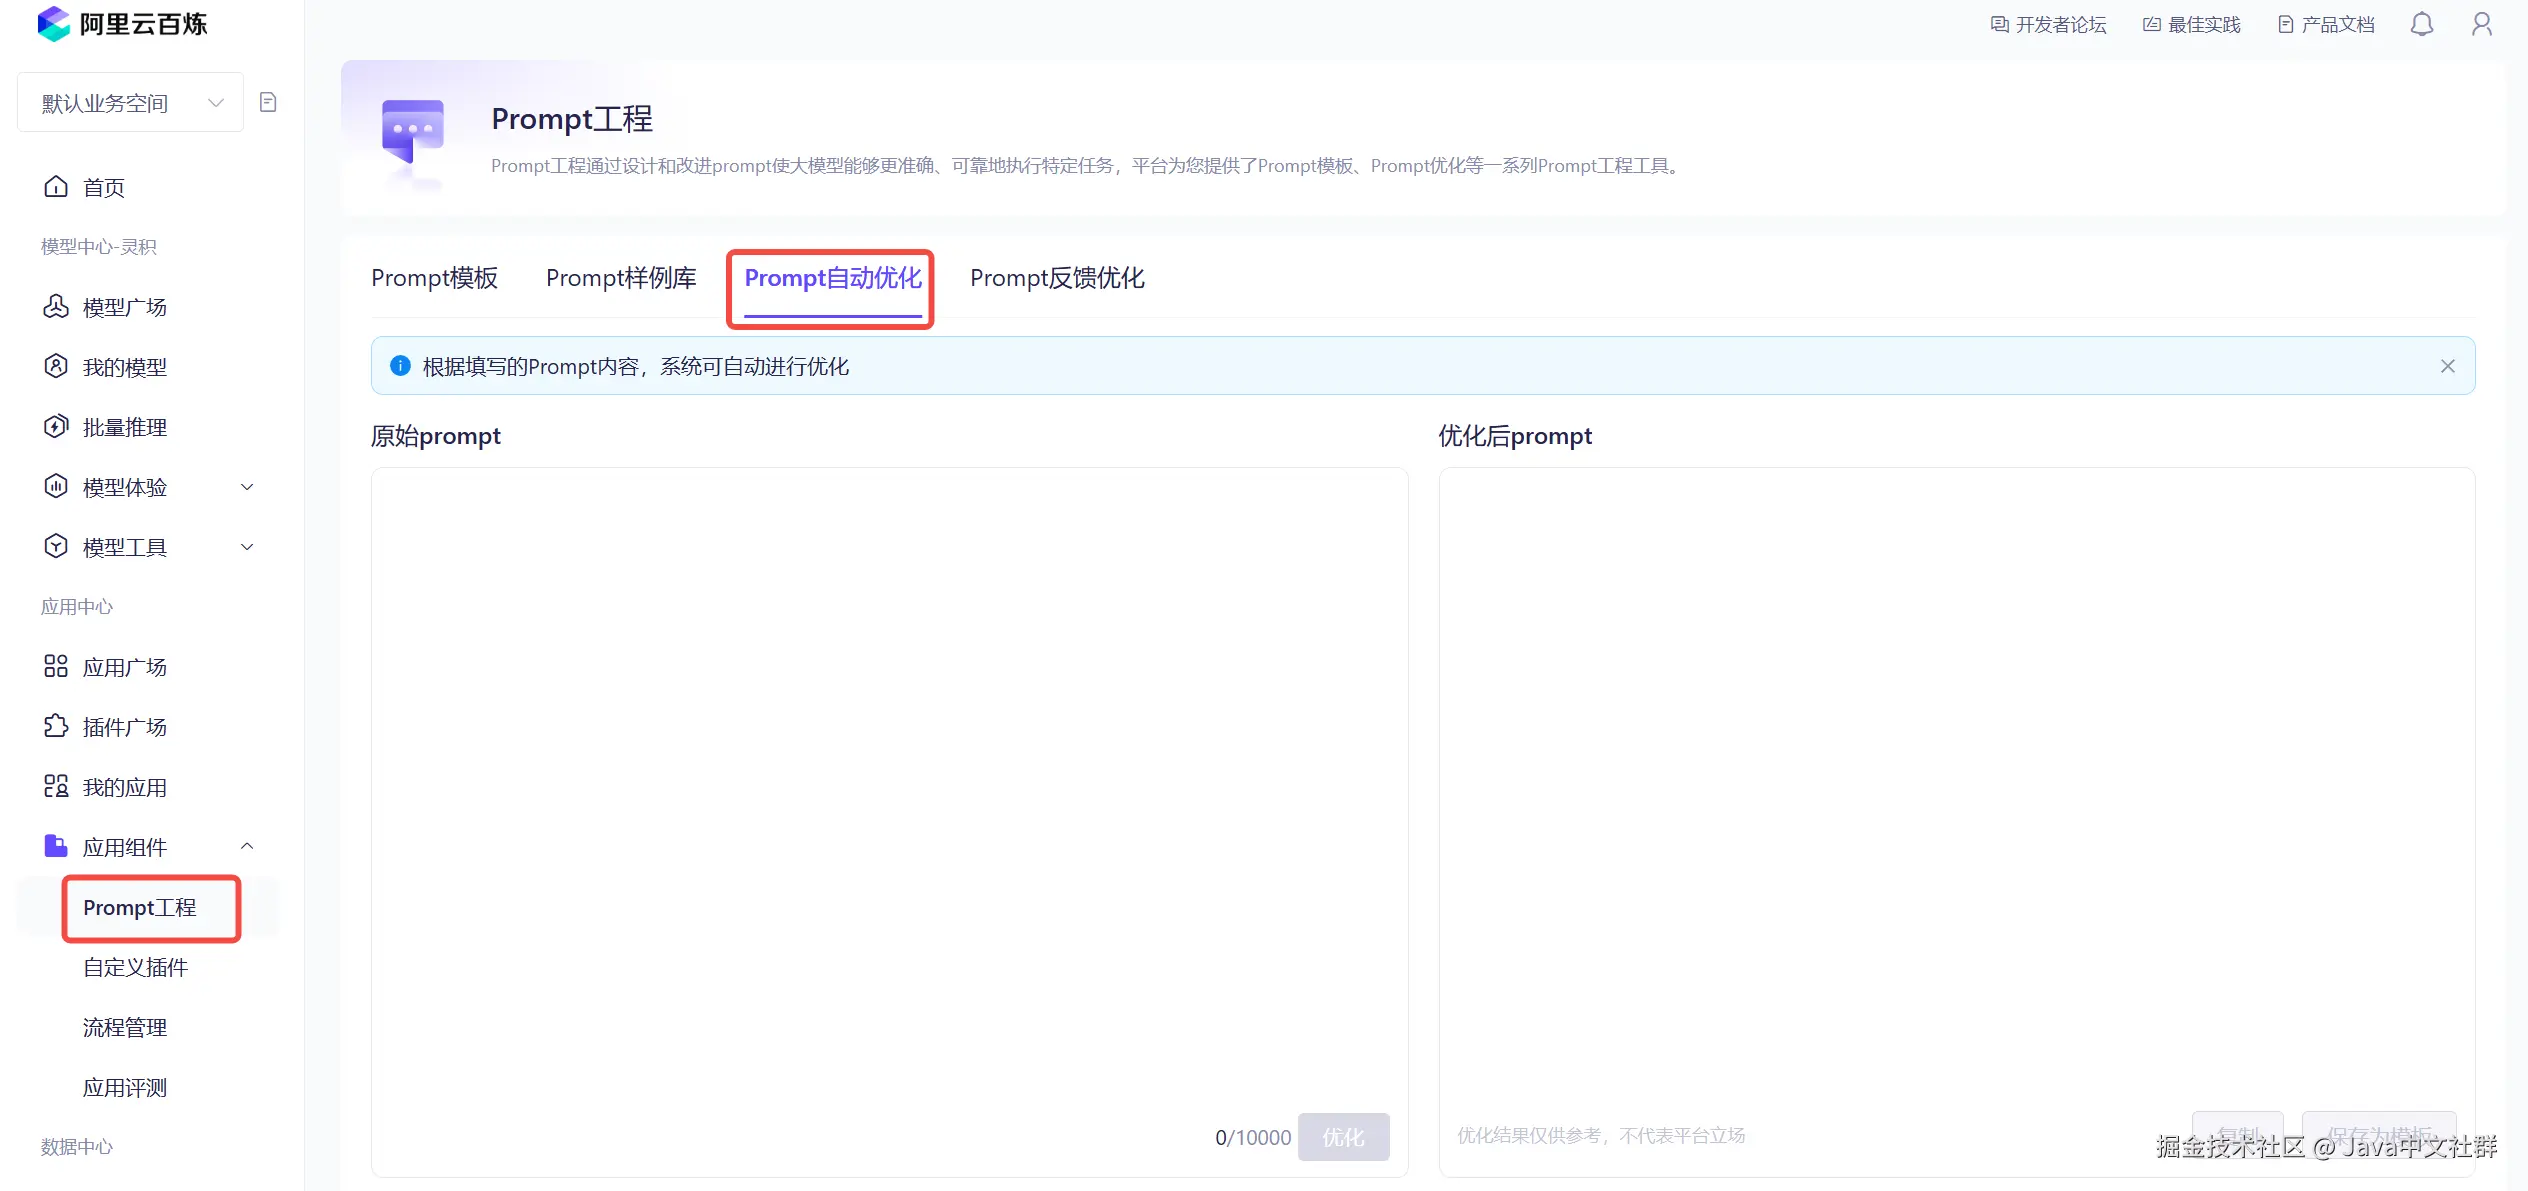Viewport: 2528px width, 1191px height.
Task: Click the document icon beside workspace selector
Action: pos(268,102)
